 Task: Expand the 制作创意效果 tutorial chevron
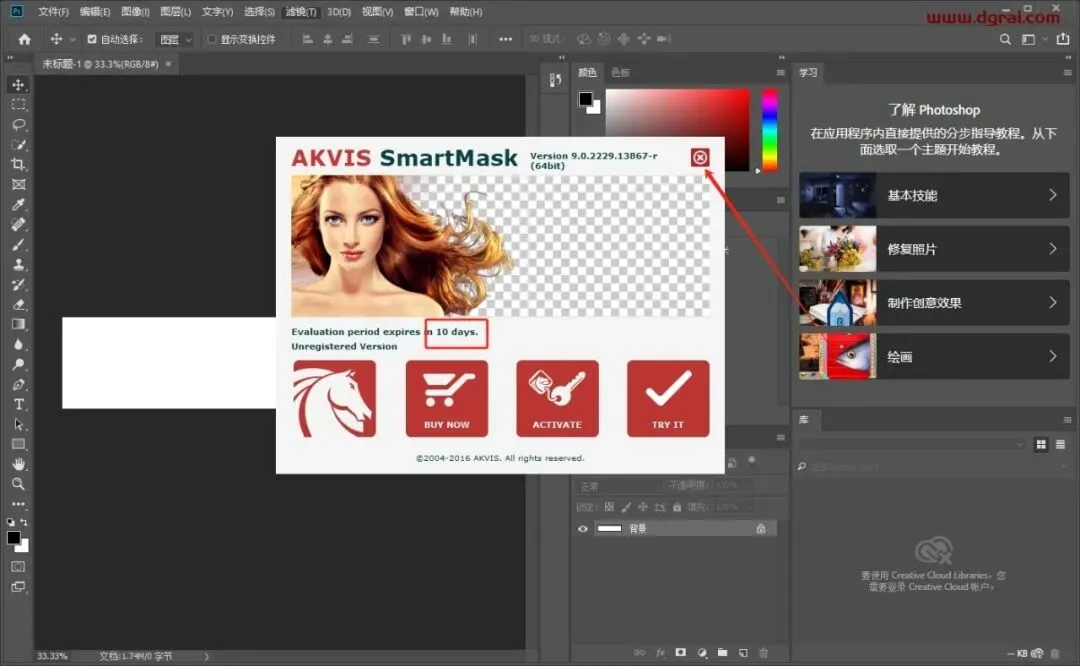coord(1052,302)
